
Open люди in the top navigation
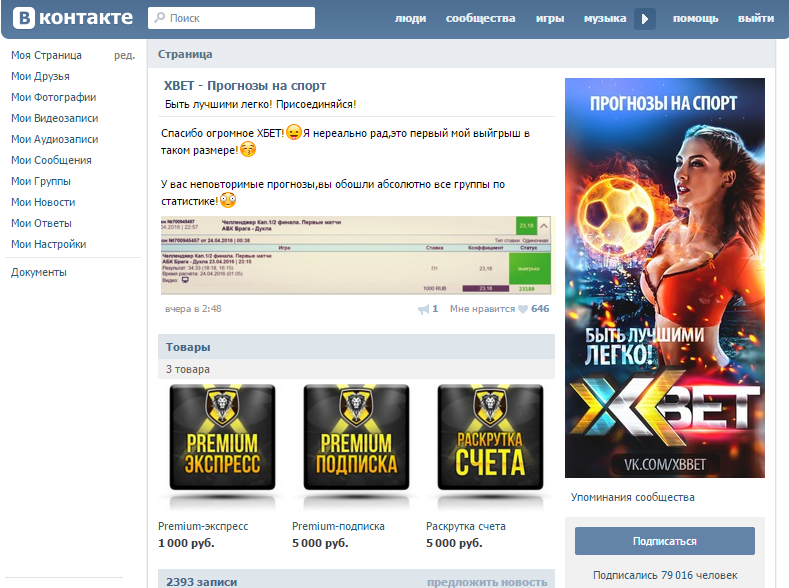tap(410, 18)
